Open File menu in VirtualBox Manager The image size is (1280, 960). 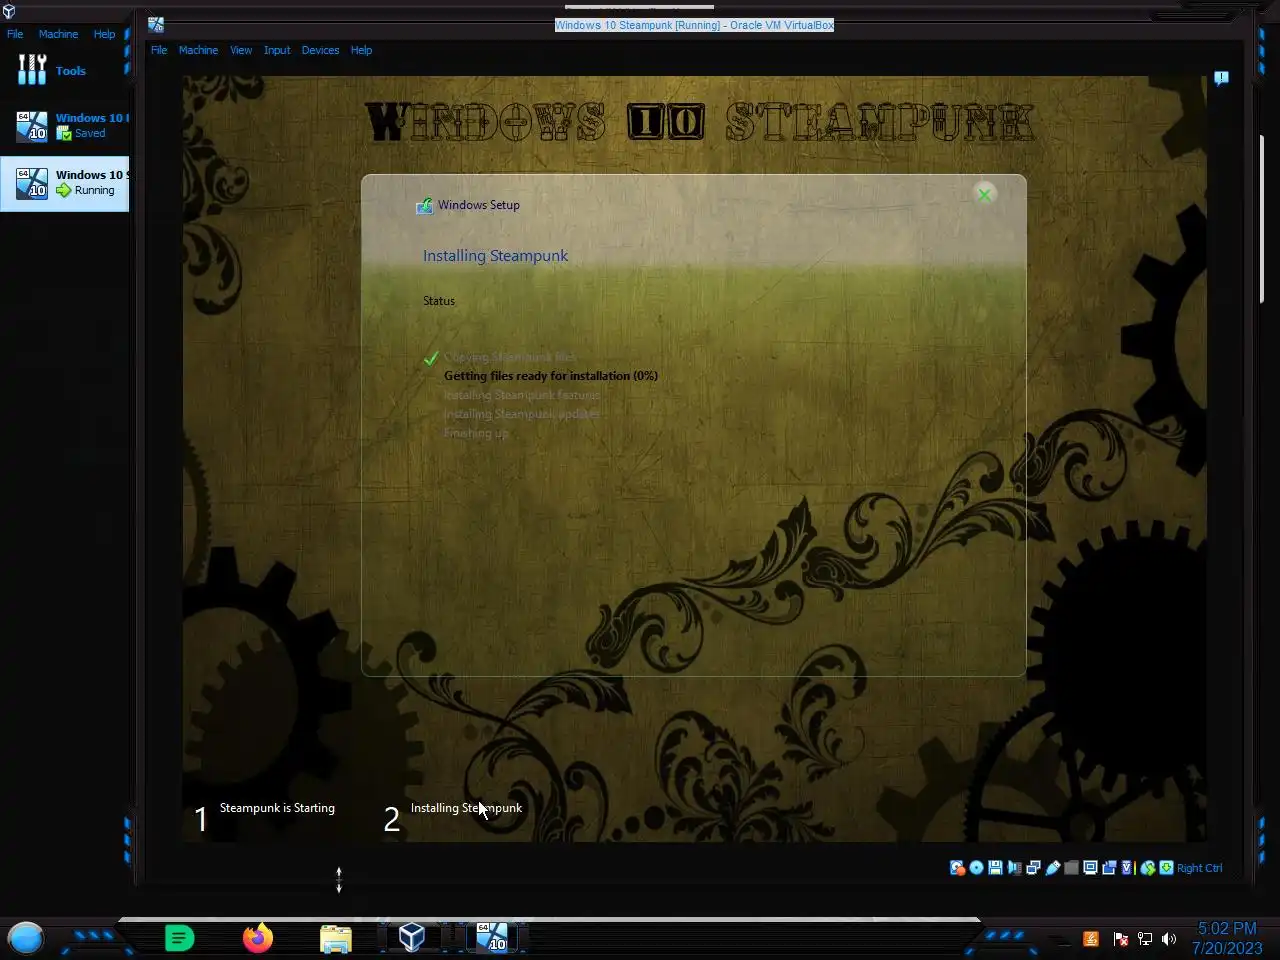(15, 34)
